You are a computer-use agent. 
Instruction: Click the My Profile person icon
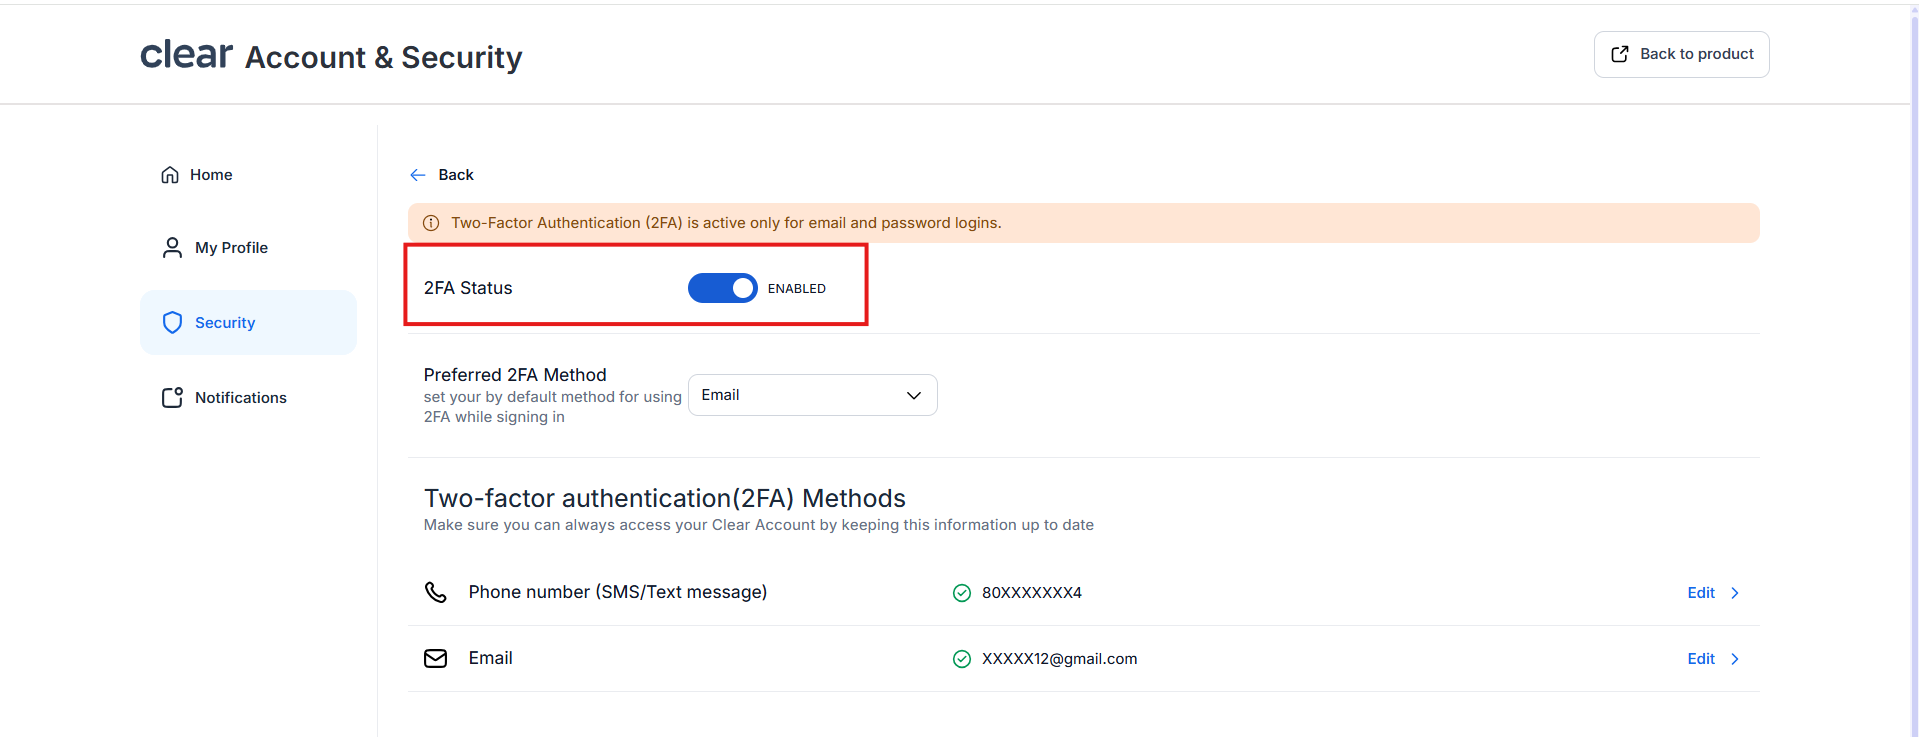pos(172,248)
